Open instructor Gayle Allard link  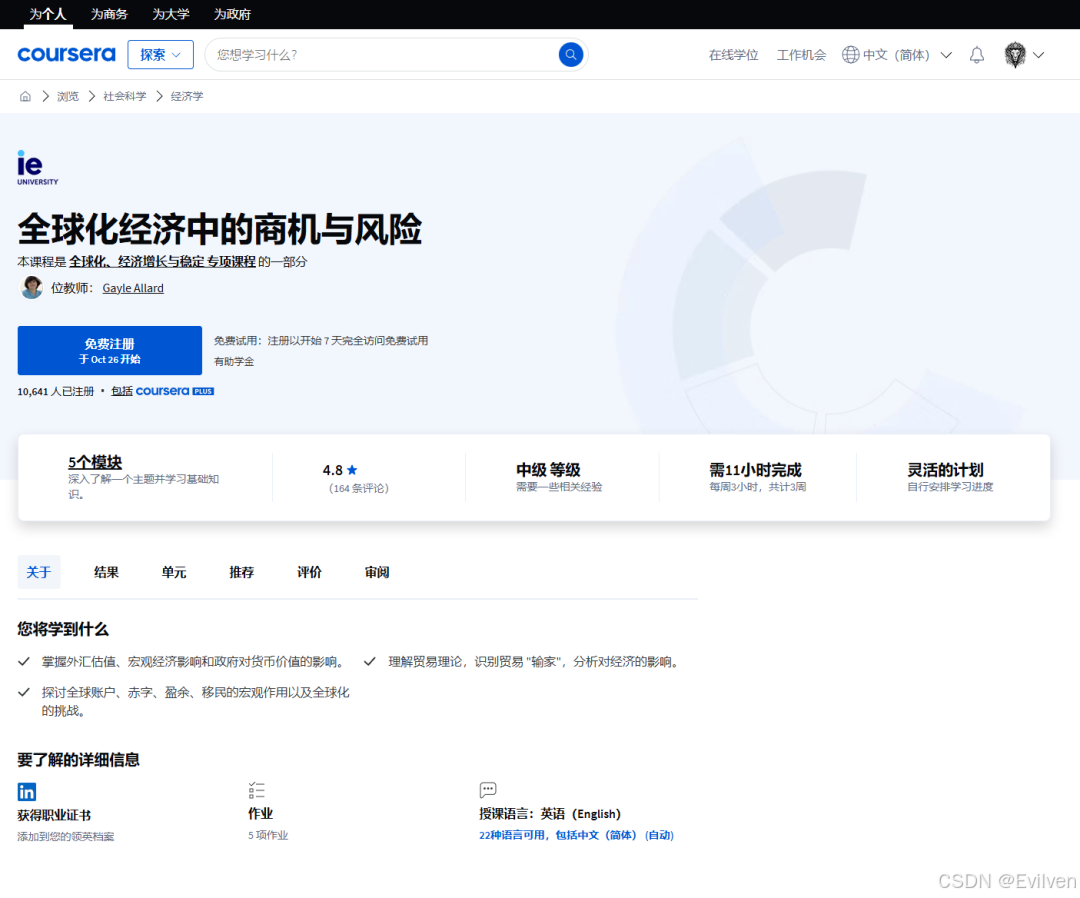133,288
